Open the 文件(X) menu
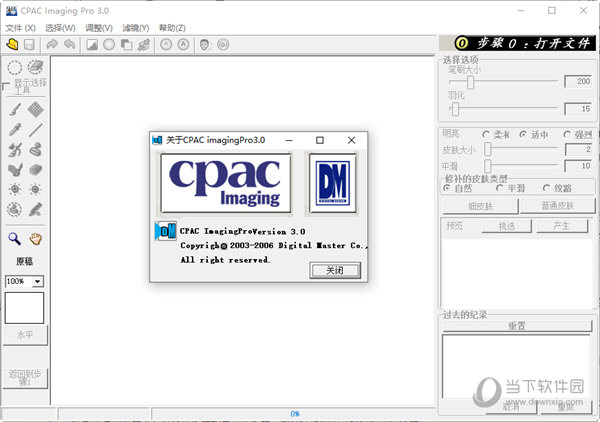 coord(20,28)
